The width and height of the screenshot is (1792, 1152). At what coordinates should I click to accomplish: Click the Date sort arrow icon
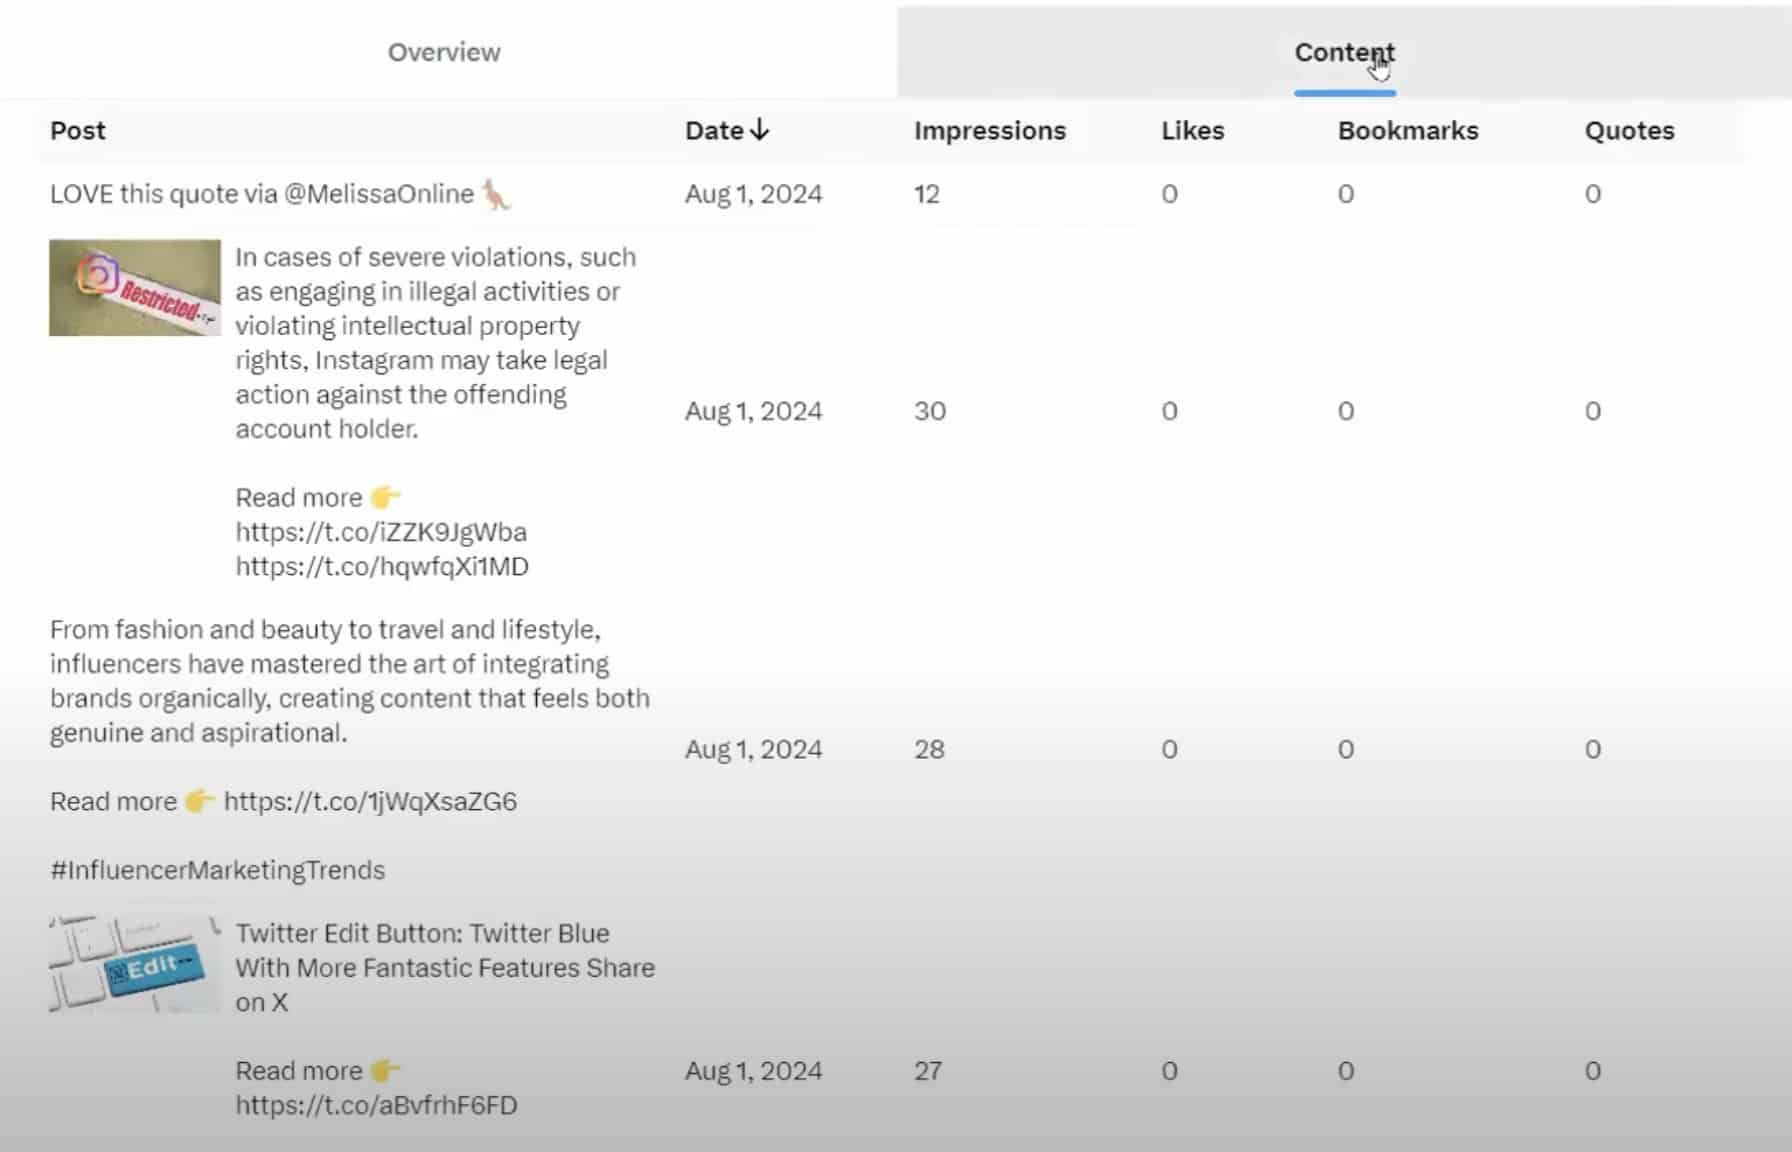point(760,130)
